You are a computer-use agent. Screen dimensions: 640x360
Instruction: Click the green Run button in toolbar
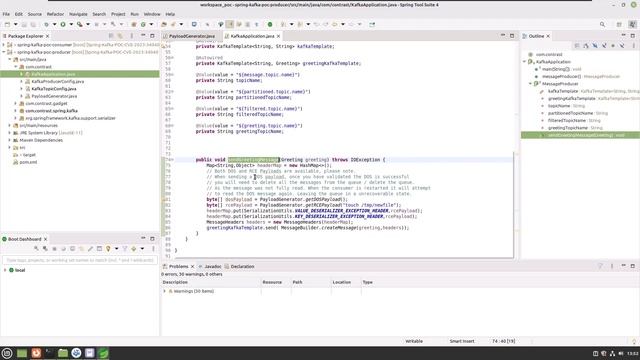point(63,24)
